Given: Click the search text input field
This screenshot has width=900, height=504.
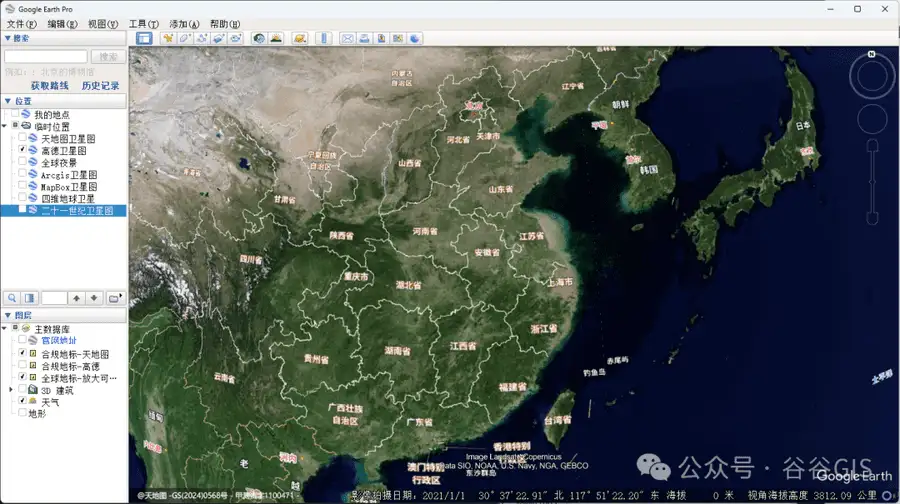Looking at the screenshot, I should coord(45,56).
